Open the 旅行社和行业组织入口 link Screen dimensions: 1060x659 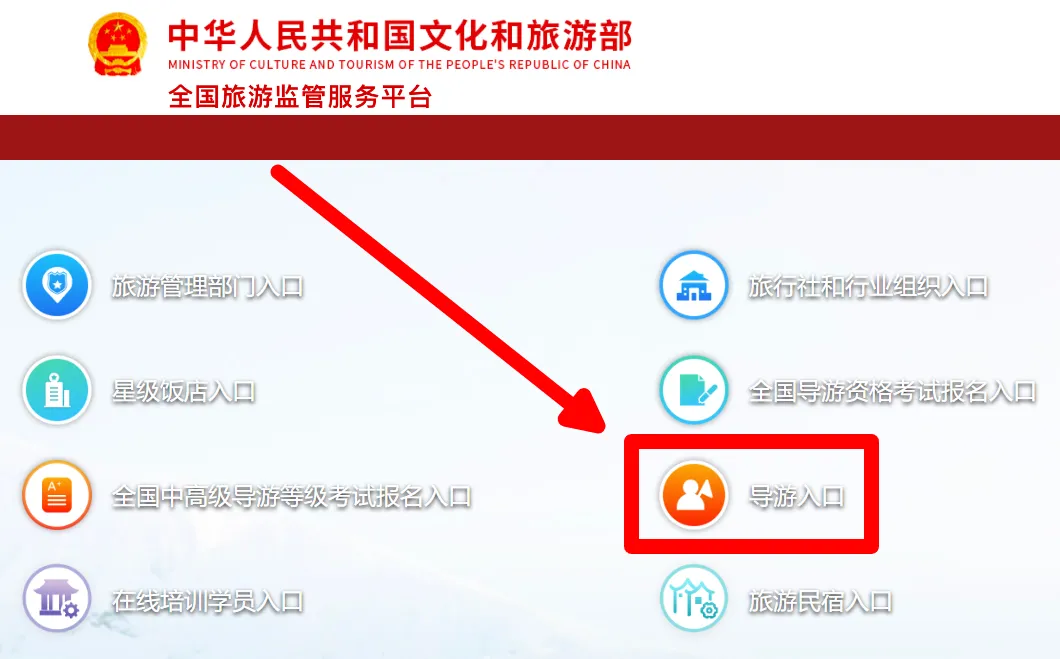tap(868, 287)
